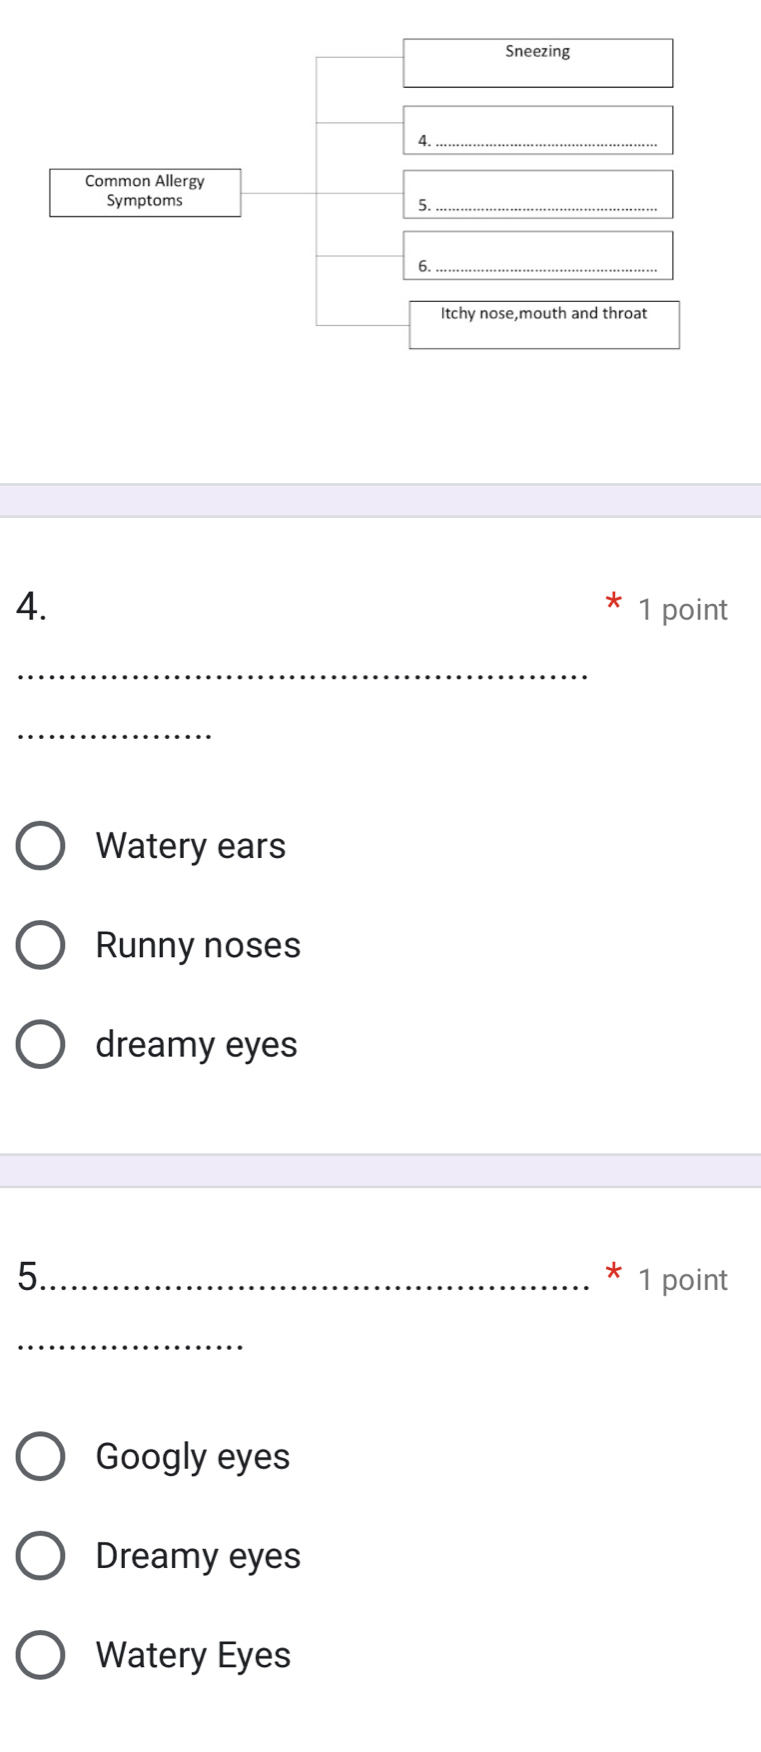Screen dimensions: 761x1752
Task: Select the "Watery ears" answer option
Action: 41,845
